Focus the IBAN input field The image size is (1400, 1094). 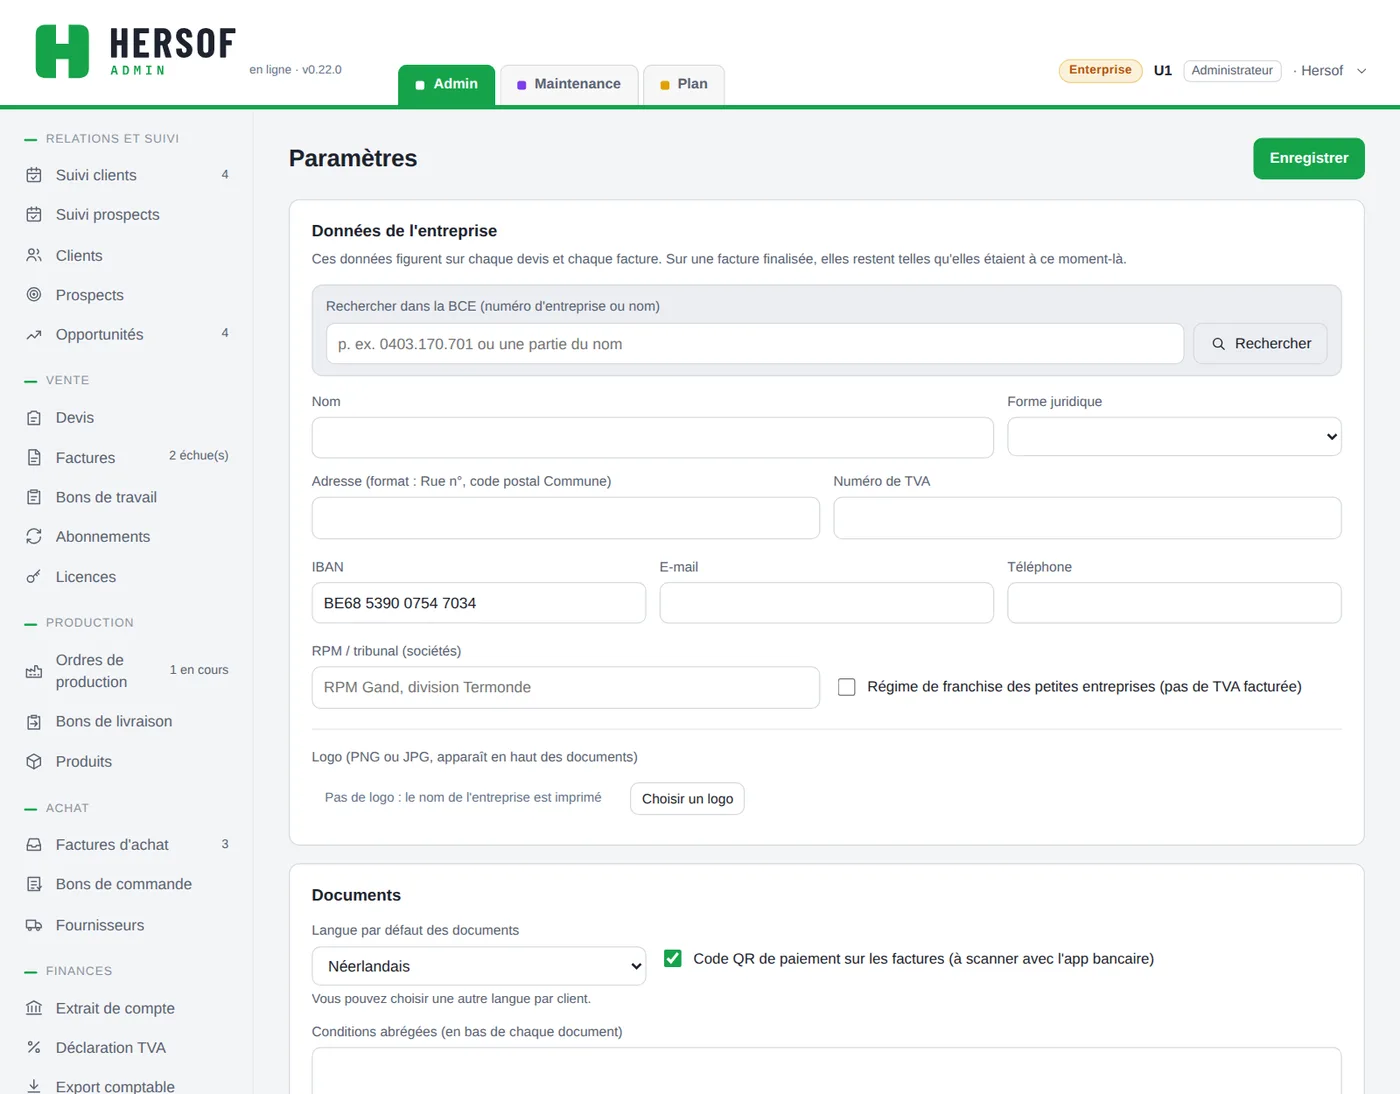(479, 603)
